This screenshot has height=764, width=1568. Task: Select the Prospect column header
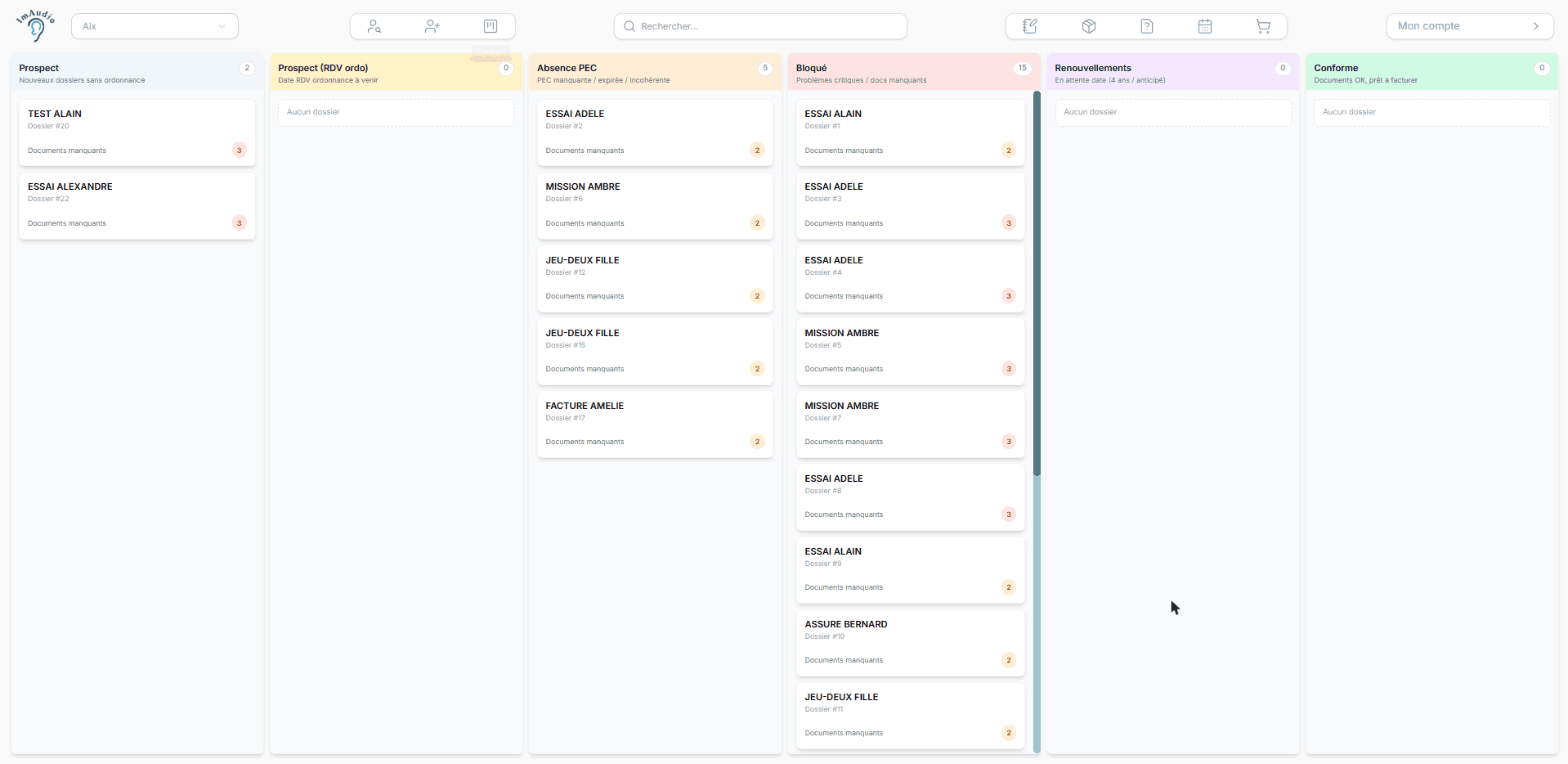(x=137, y=72)
